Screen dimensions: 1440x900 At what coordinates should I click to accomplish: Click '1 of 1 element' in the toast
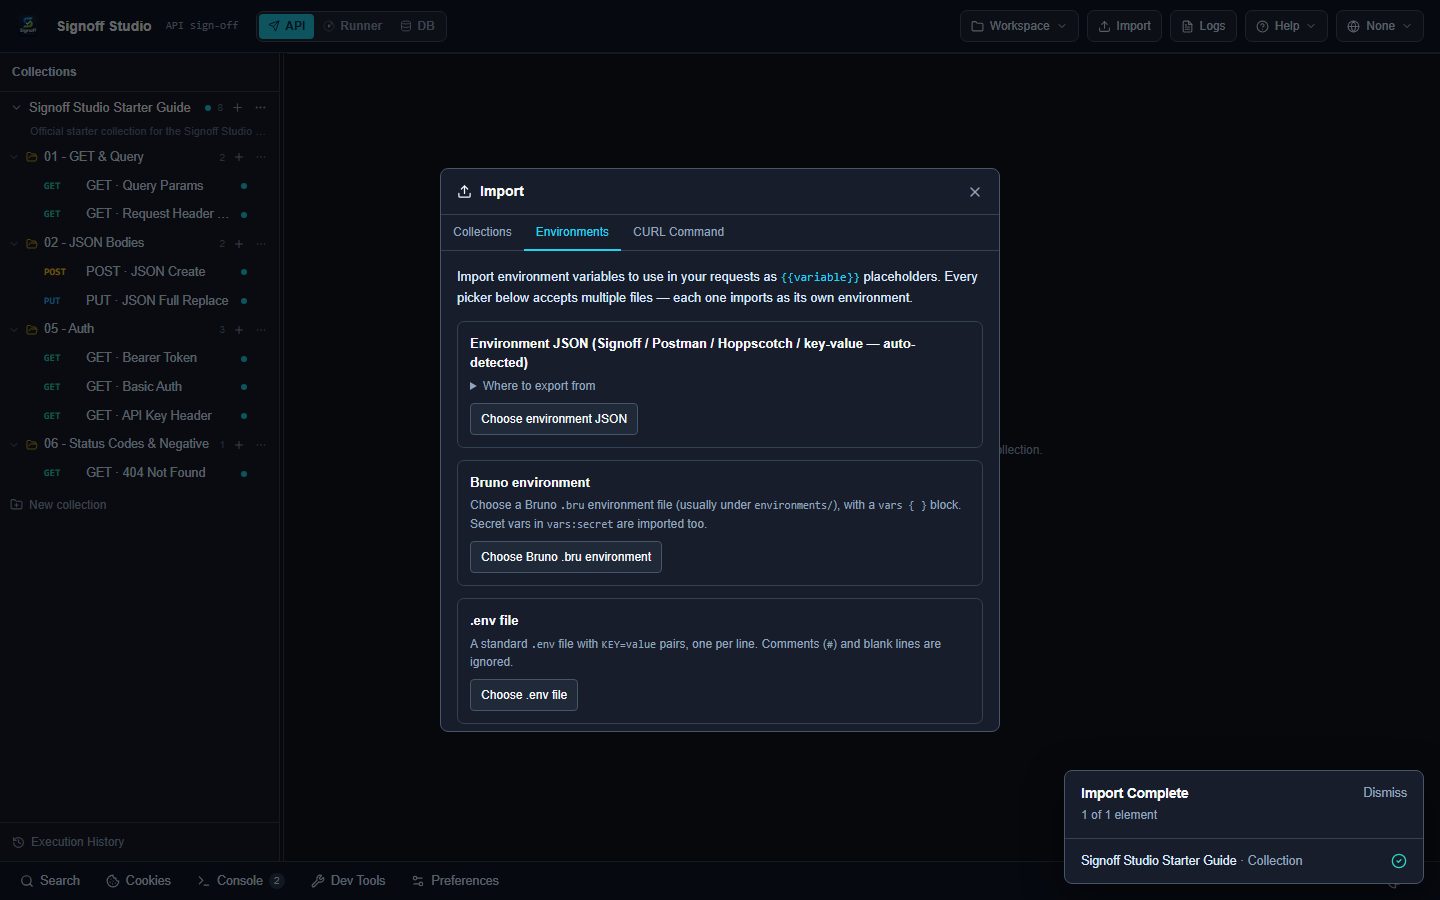tap(1119, 816)
